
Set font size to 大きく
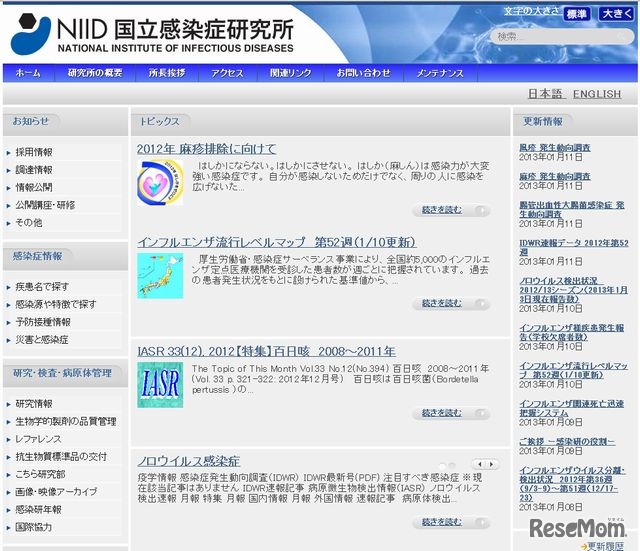pos(617,14)
